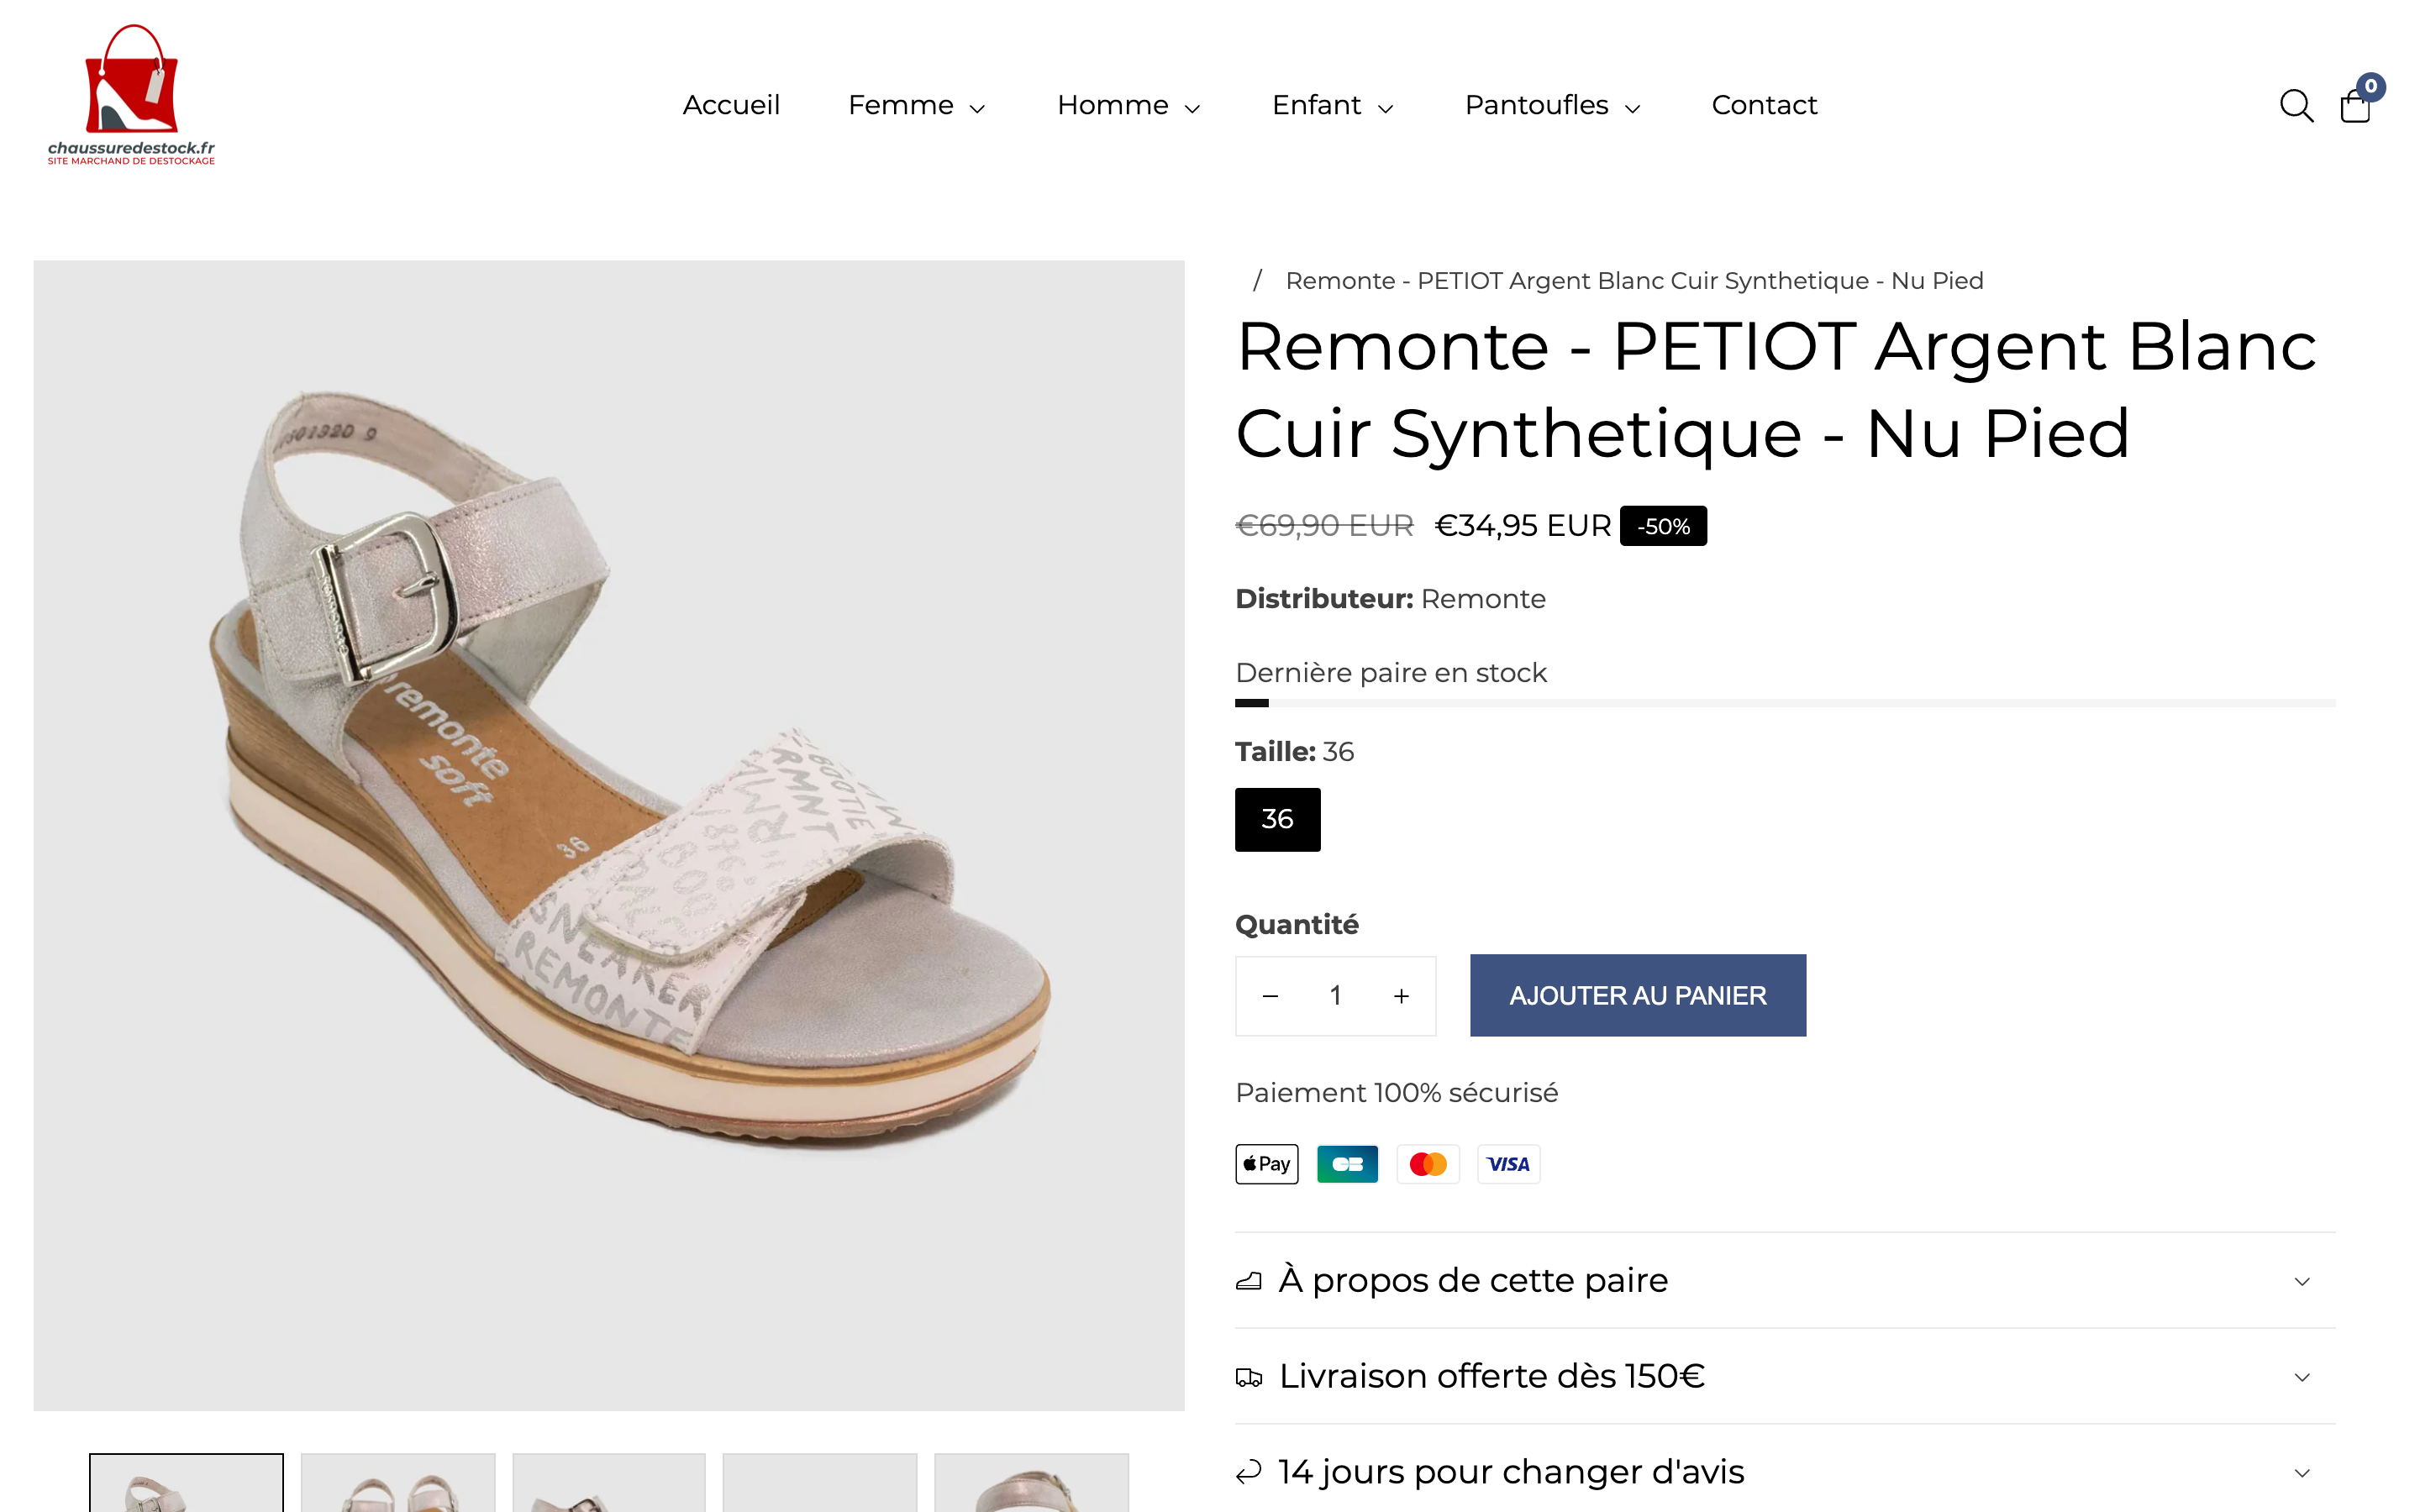Select size 36
This screenshot has width=2420, height=1512.
click(1277, 819)
